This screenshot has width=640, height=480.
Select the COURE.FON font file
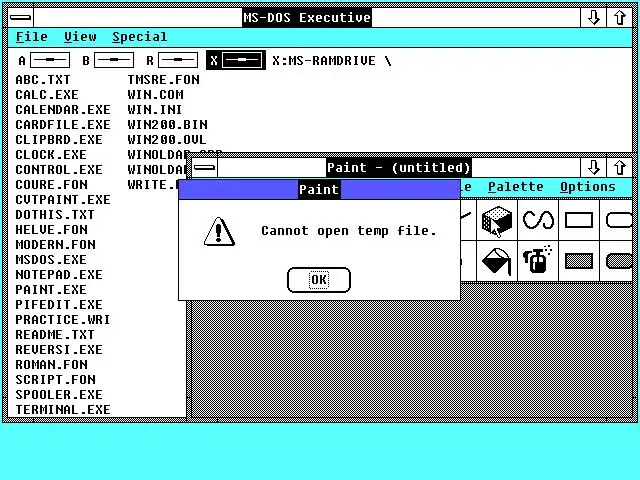pos(51,184)
